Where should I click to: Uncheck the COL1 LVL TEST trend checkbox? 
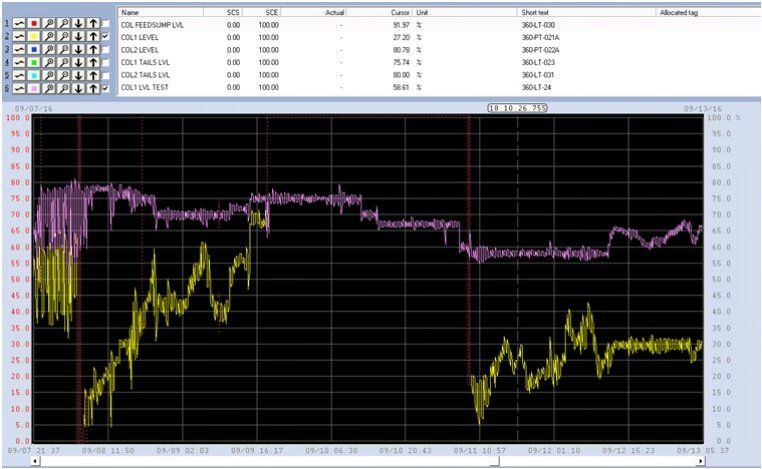pyautogui.click(x=106, y=89)
